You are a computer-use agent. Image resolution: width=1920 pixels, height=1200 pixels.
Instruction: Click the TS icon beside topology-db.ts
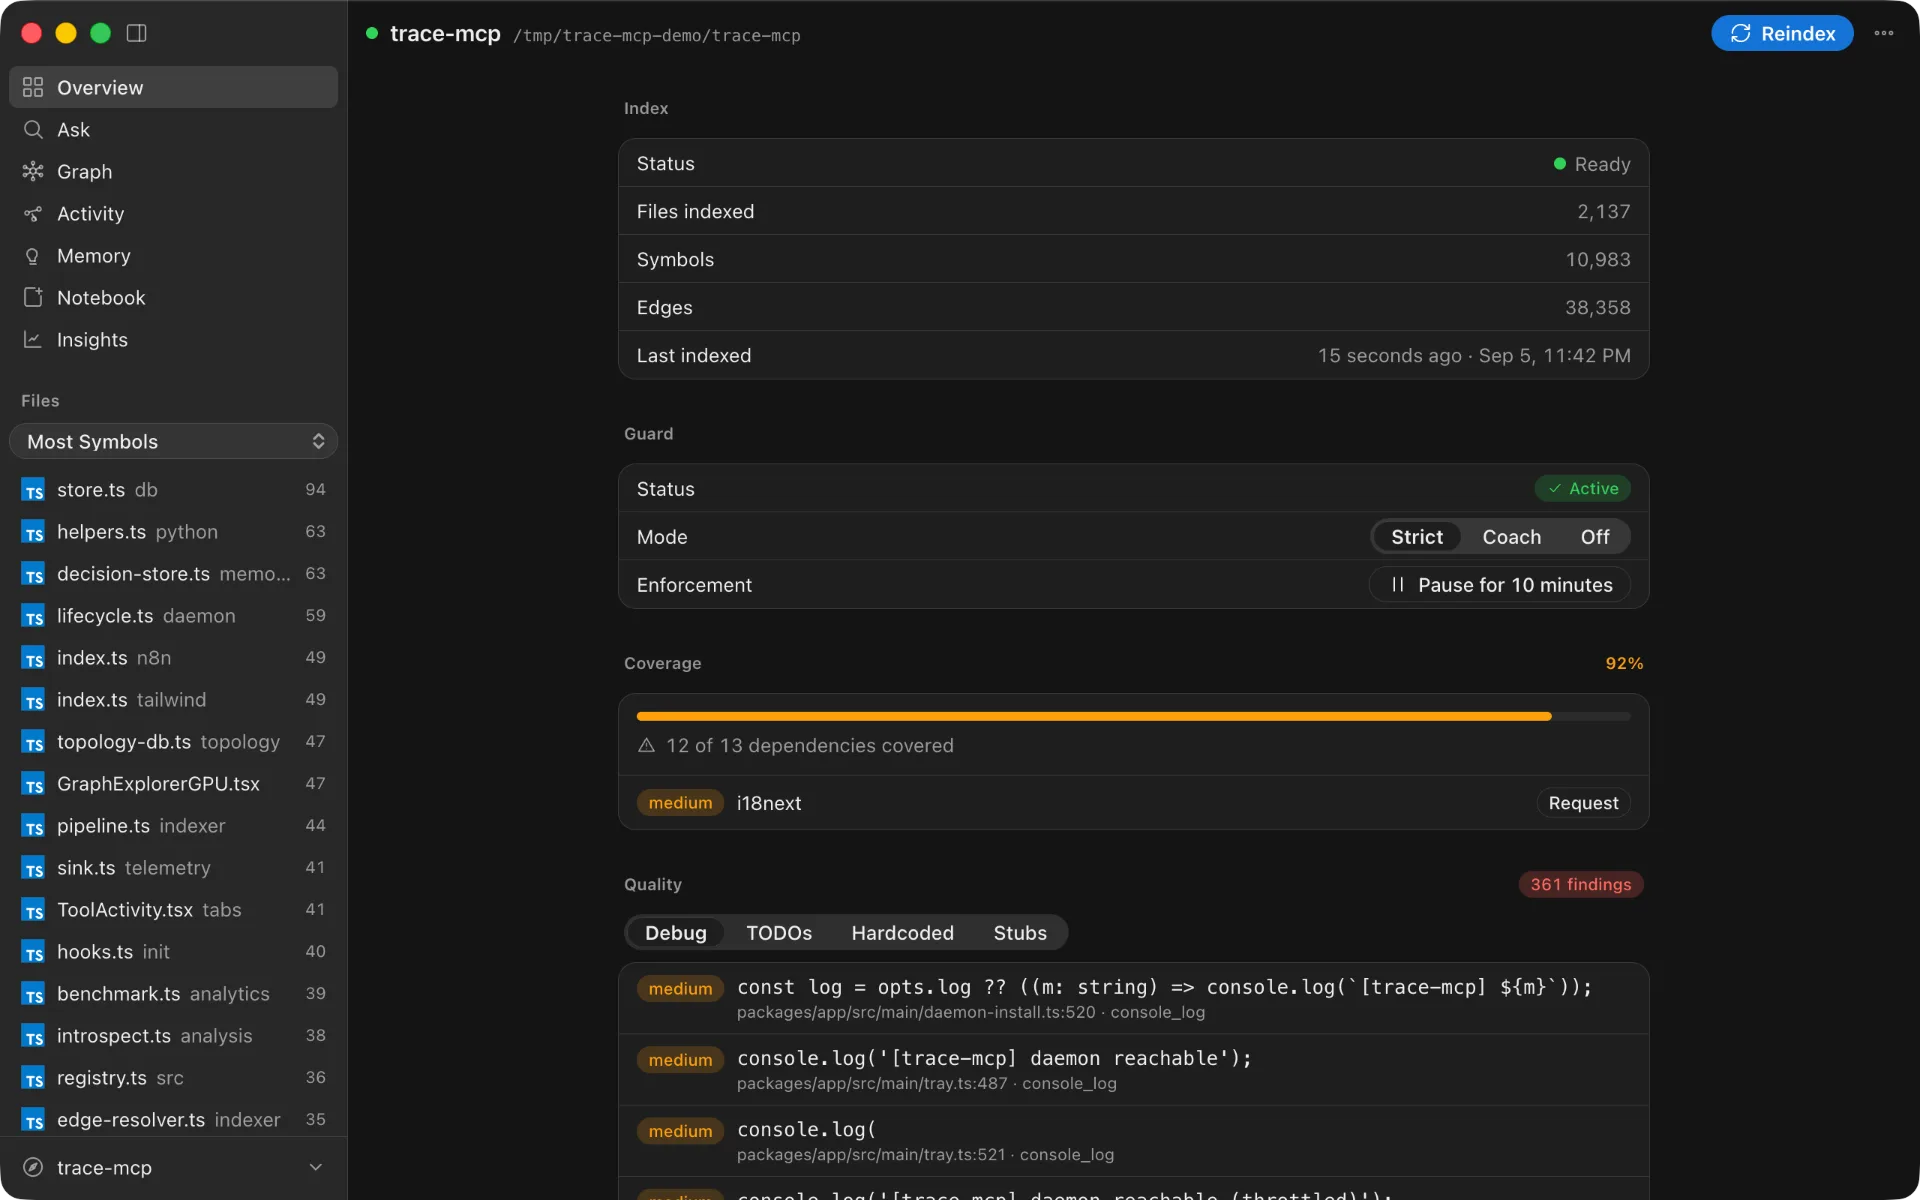pos(33,742)
